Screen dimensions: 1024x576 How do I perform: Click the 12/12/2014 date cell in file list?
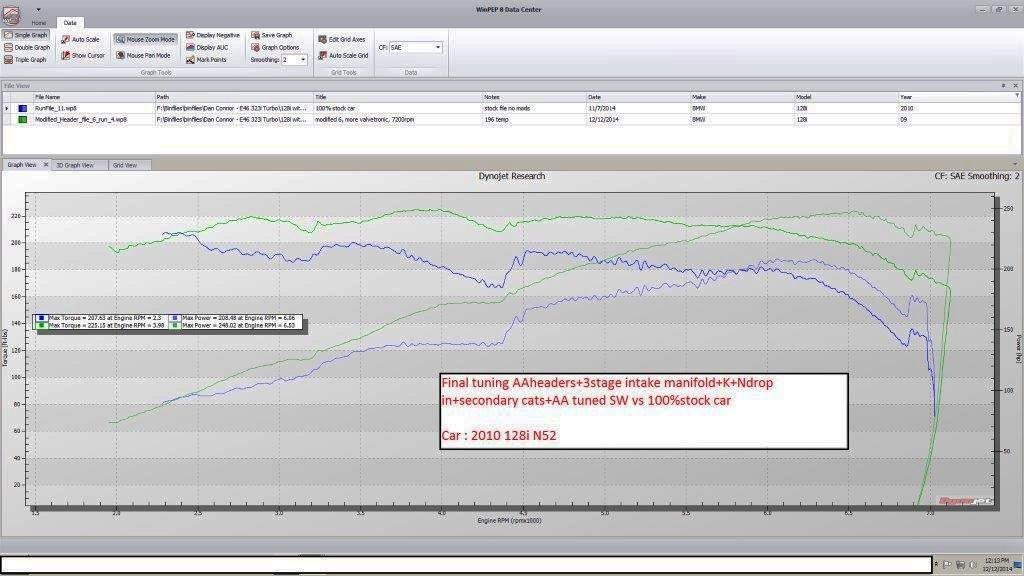637,120
